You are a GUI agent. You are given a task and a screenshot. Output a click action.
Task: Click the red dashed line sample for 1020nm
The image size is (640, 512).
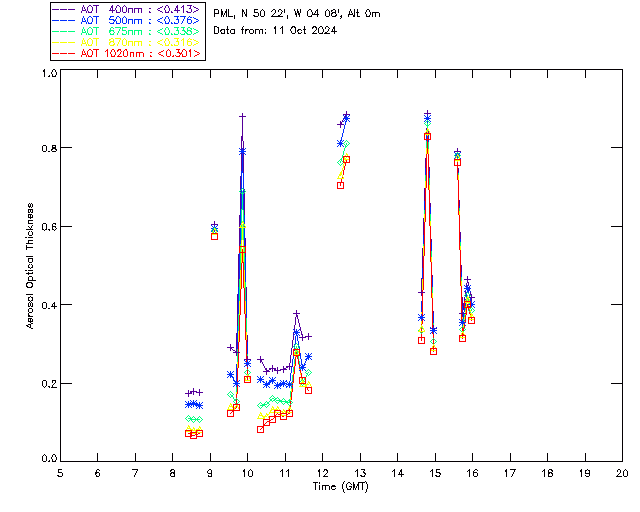[64, 53]
